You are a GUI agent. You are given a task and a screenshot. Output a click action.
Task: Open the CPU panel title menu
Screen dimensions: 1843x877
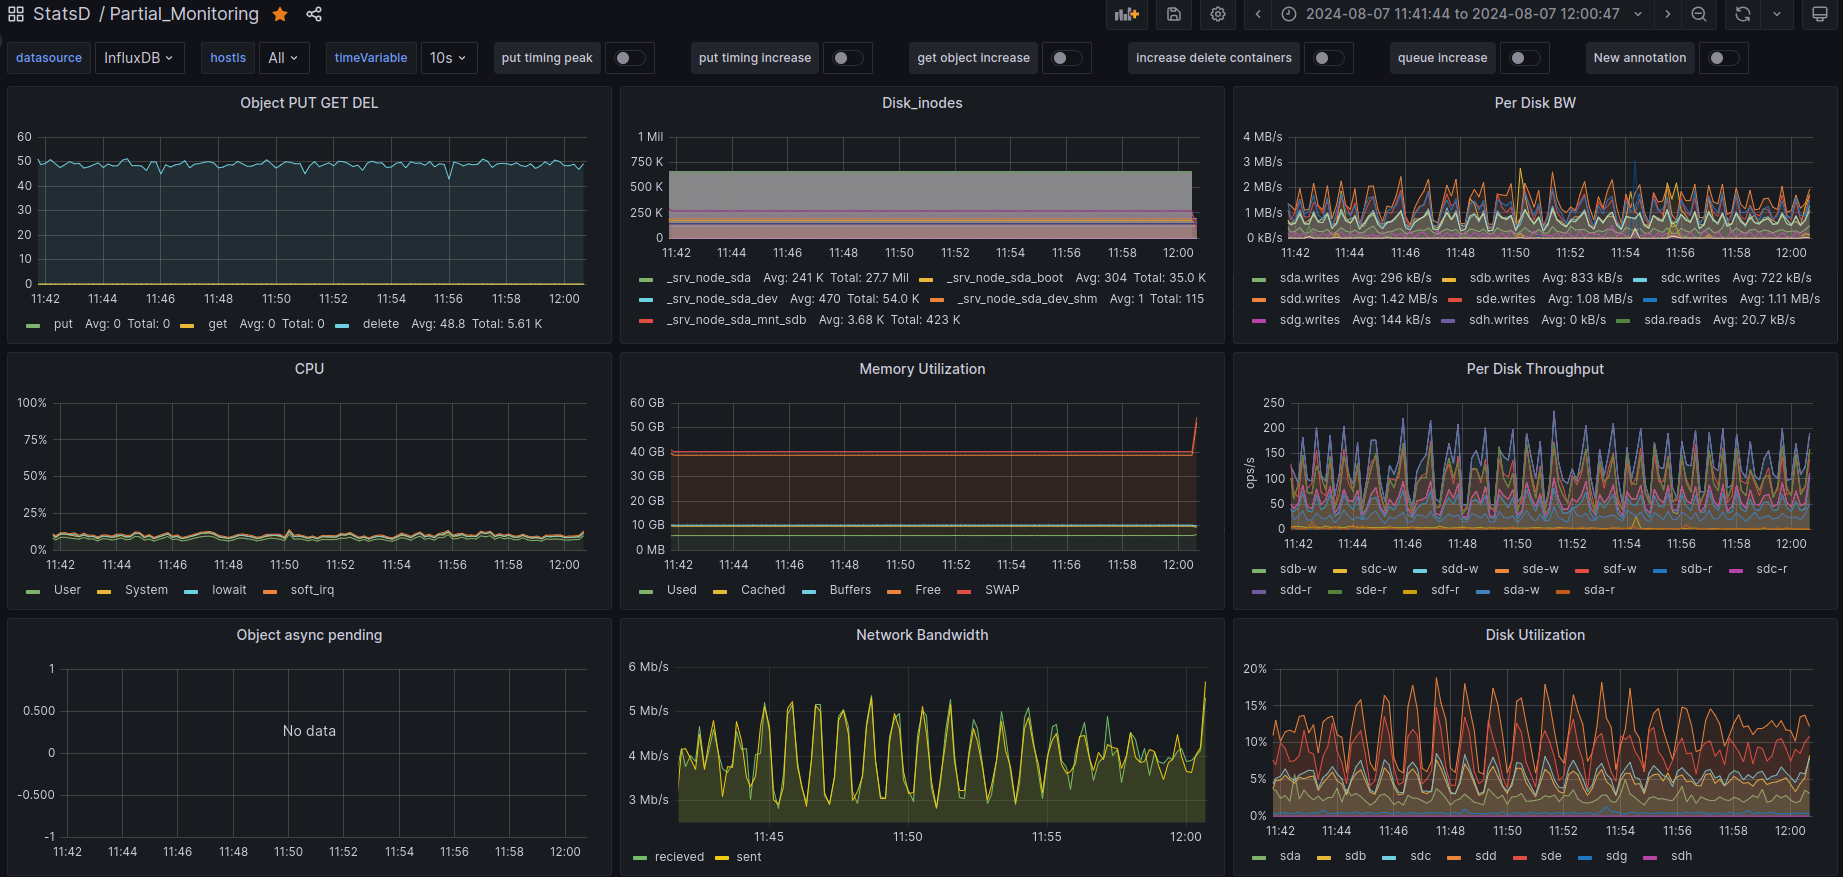pyautogui.click(x=309, y=369)
